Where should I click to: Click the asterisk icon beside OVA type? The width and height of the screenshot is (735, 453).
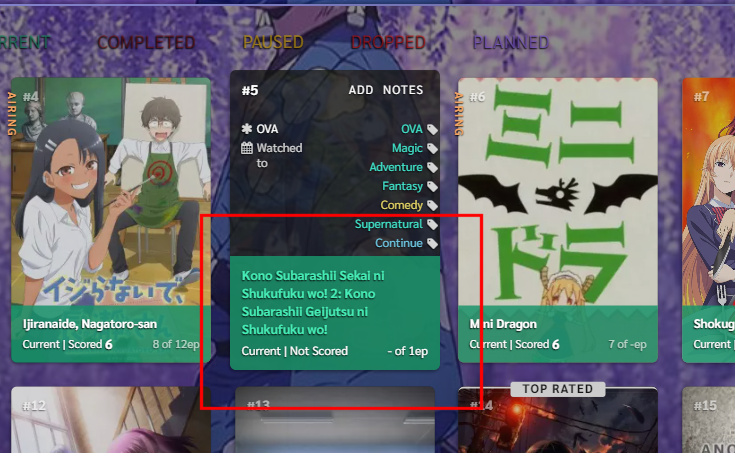point(247,128)
